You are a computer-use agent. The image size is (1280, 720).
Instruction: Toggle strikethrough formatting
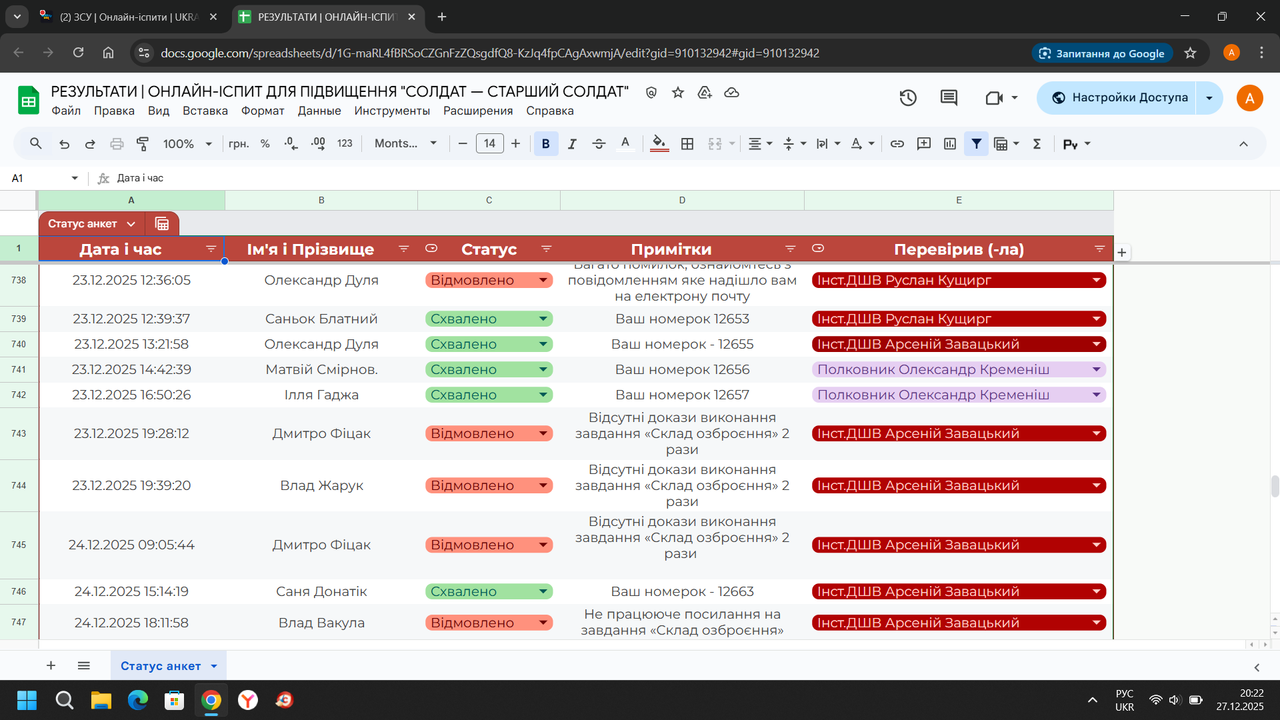coord(599,144)
